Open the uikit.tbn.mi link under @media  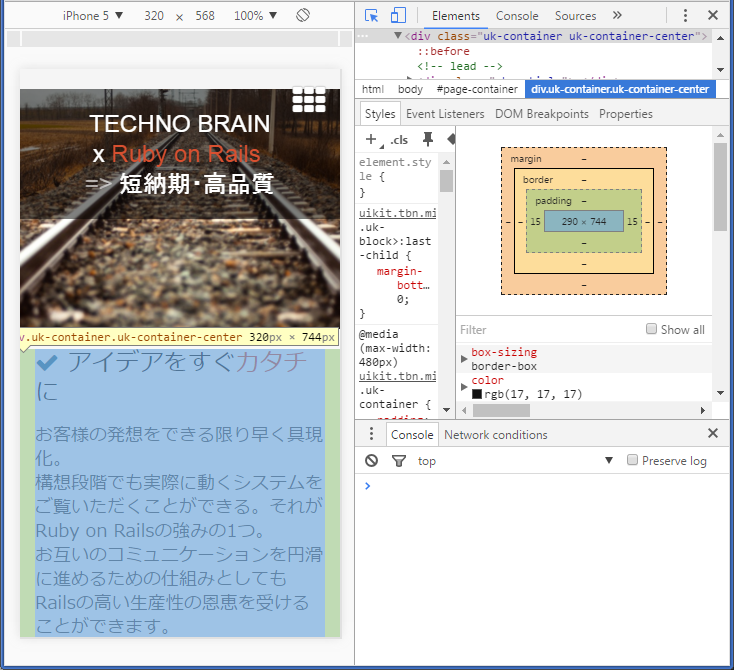(397, 376)
